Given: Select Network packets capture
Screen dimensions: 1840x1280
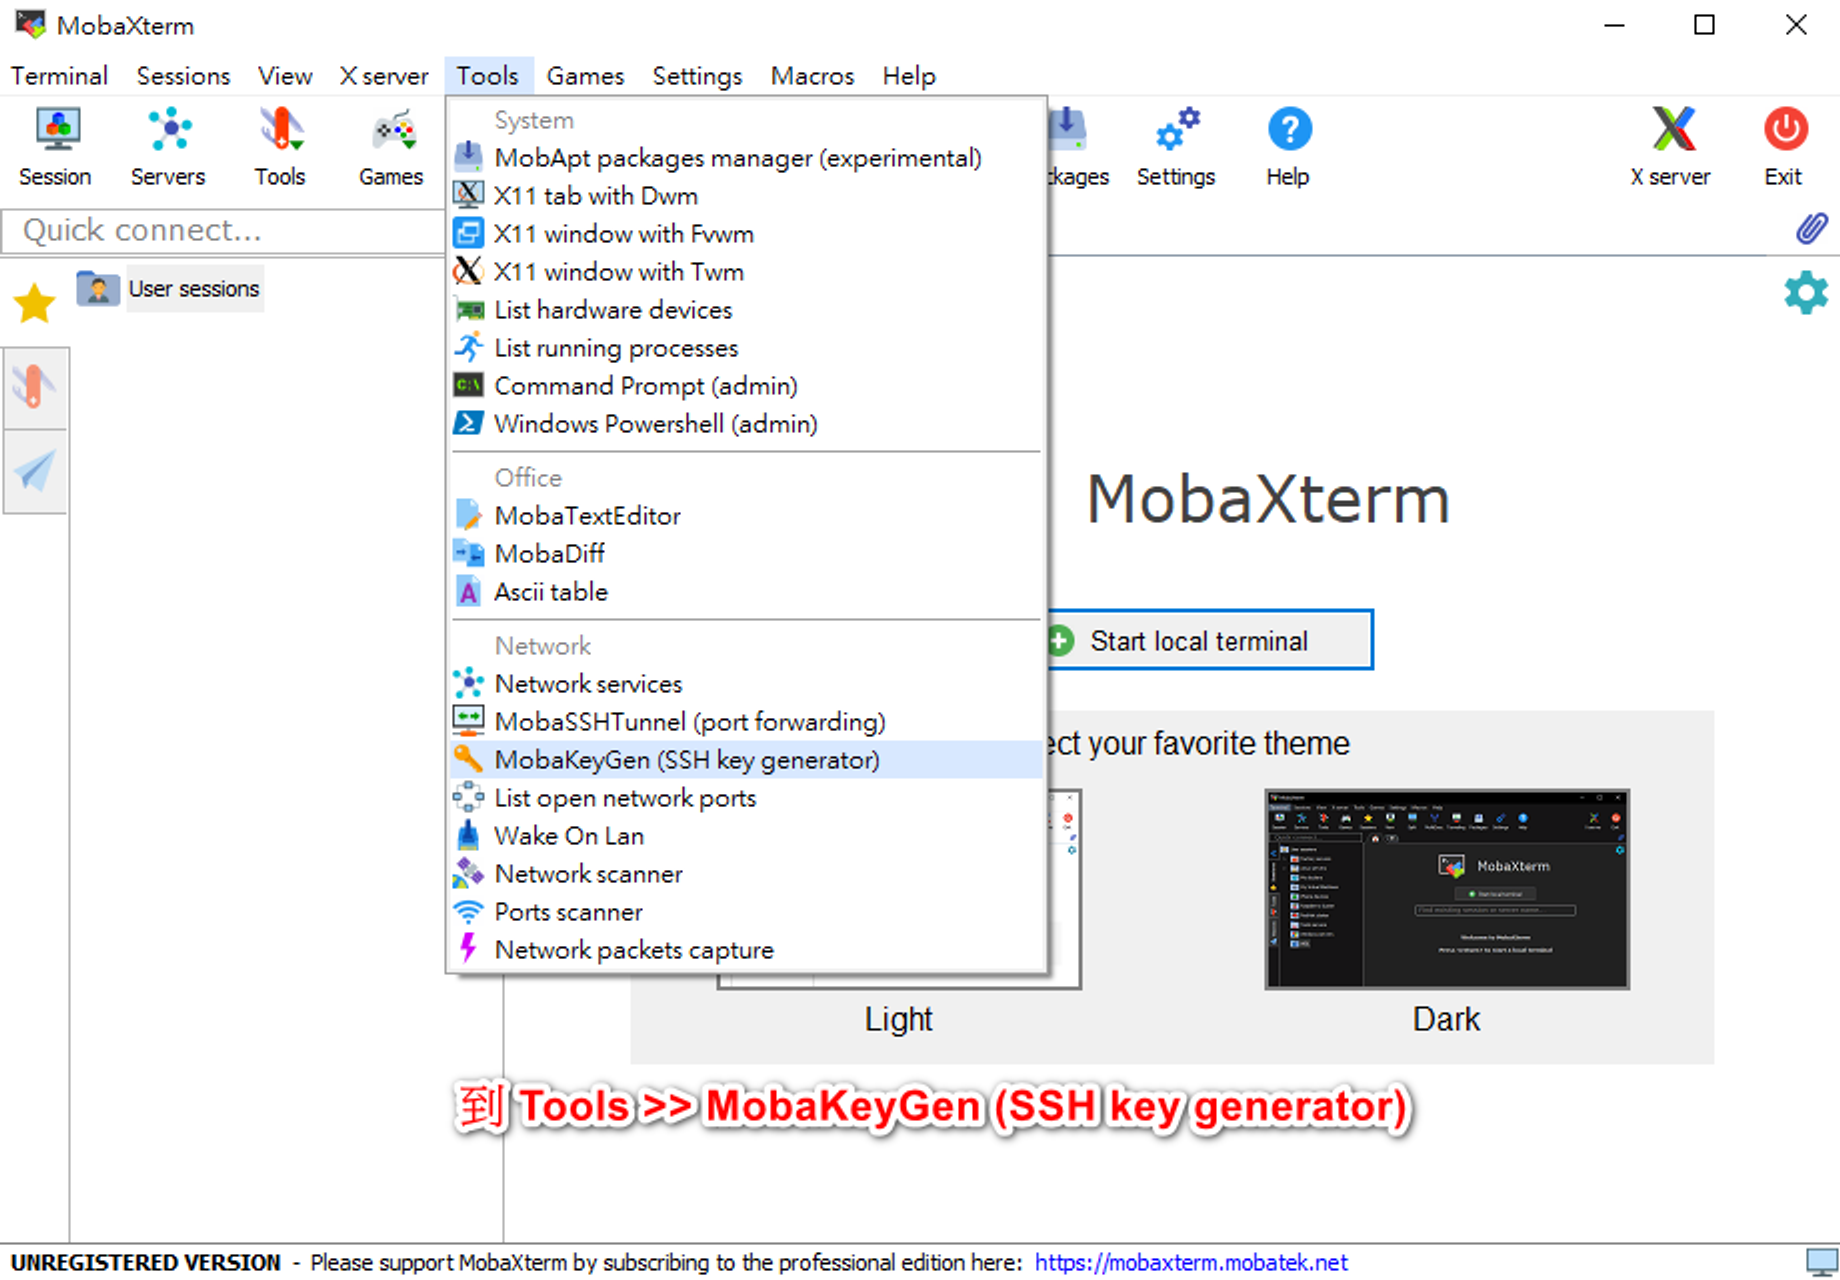Looking at the screenshot, I should [x=746, y=950].
